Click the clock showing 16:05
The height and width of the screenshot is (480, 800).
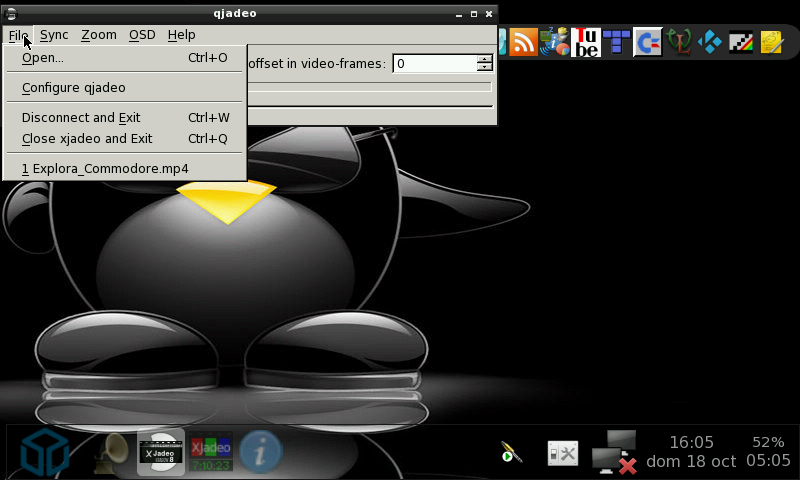pos(691,442)
